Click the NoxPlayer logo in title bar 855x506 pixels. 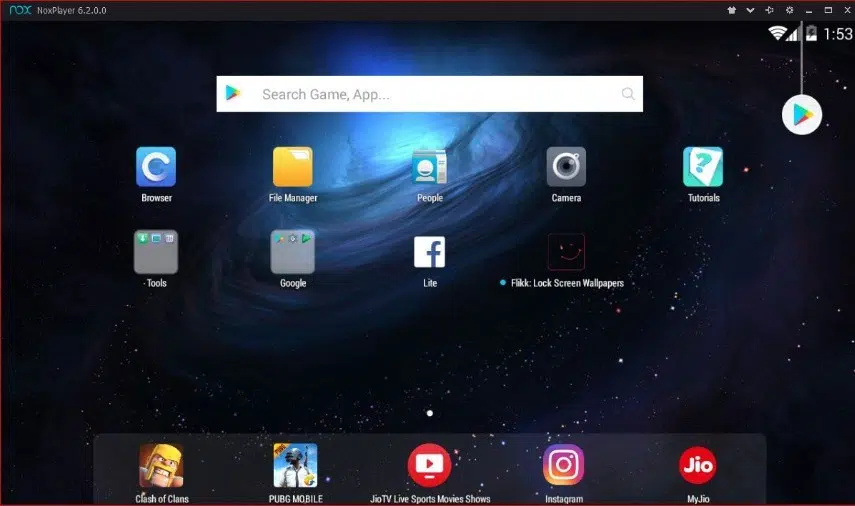20,10
